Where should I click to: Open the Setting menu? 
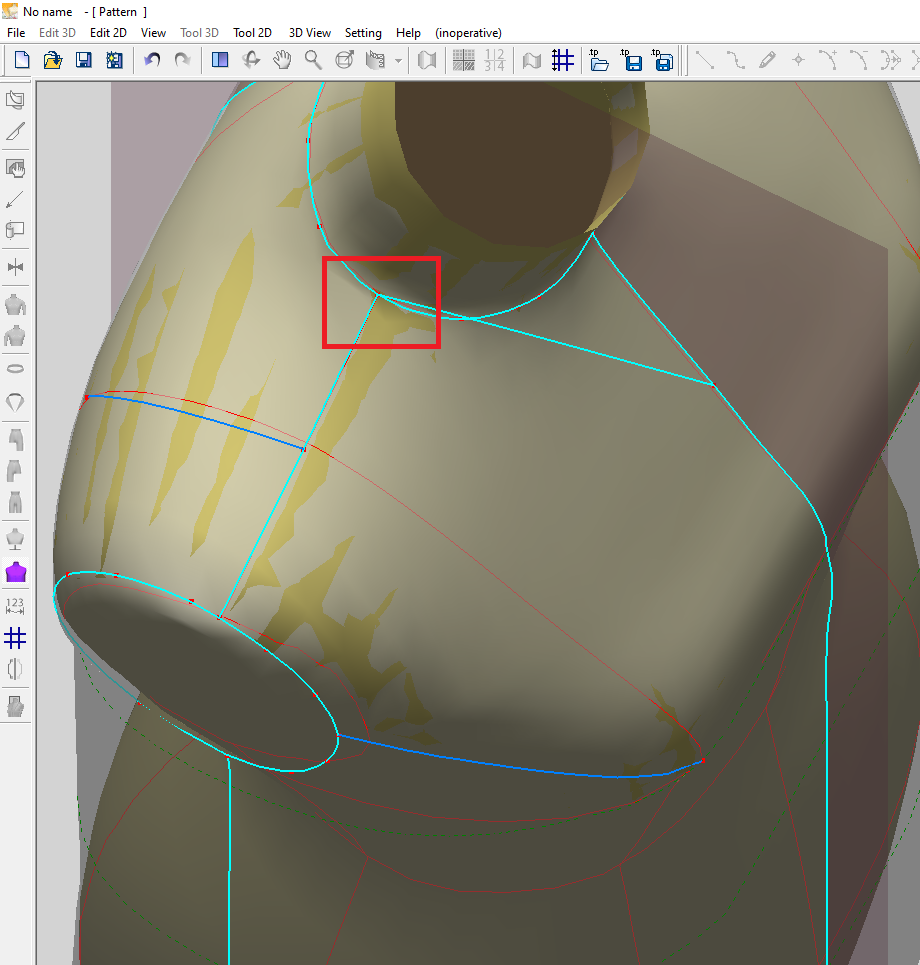(x=363, y=33)
